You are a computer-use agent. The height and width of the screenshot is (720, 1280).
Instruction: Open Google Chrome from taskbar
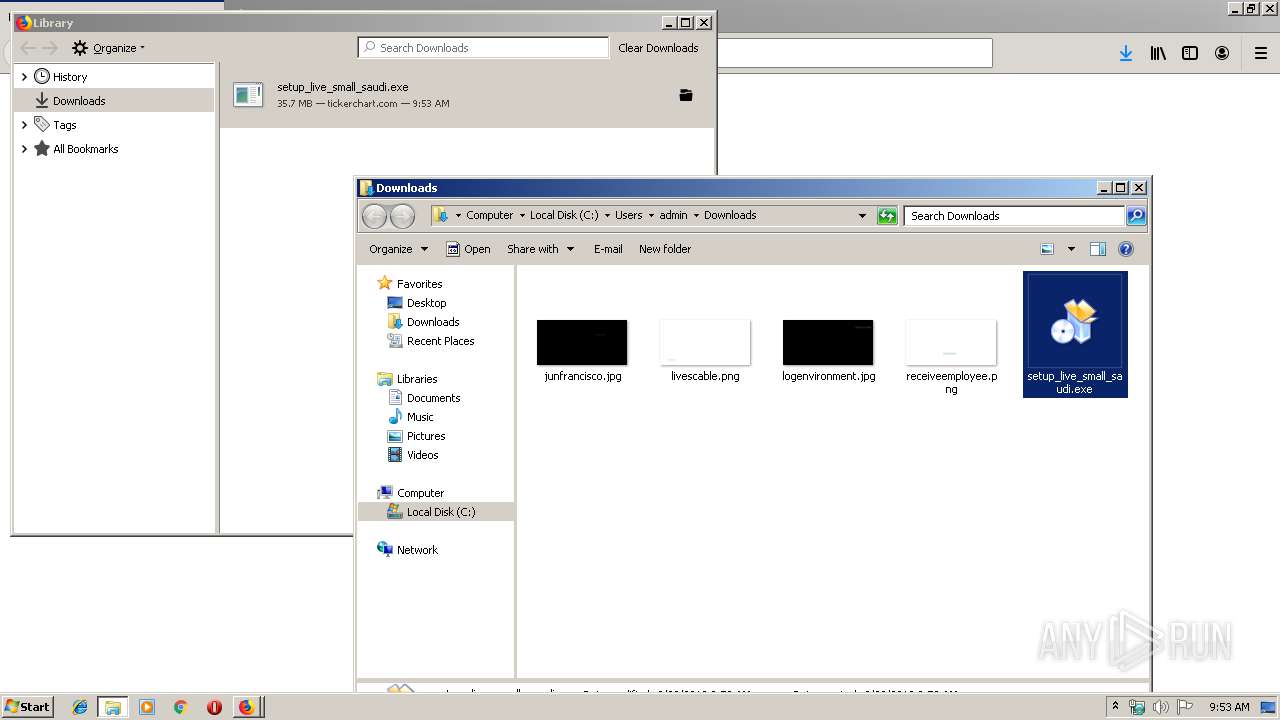tap(180, 707)
